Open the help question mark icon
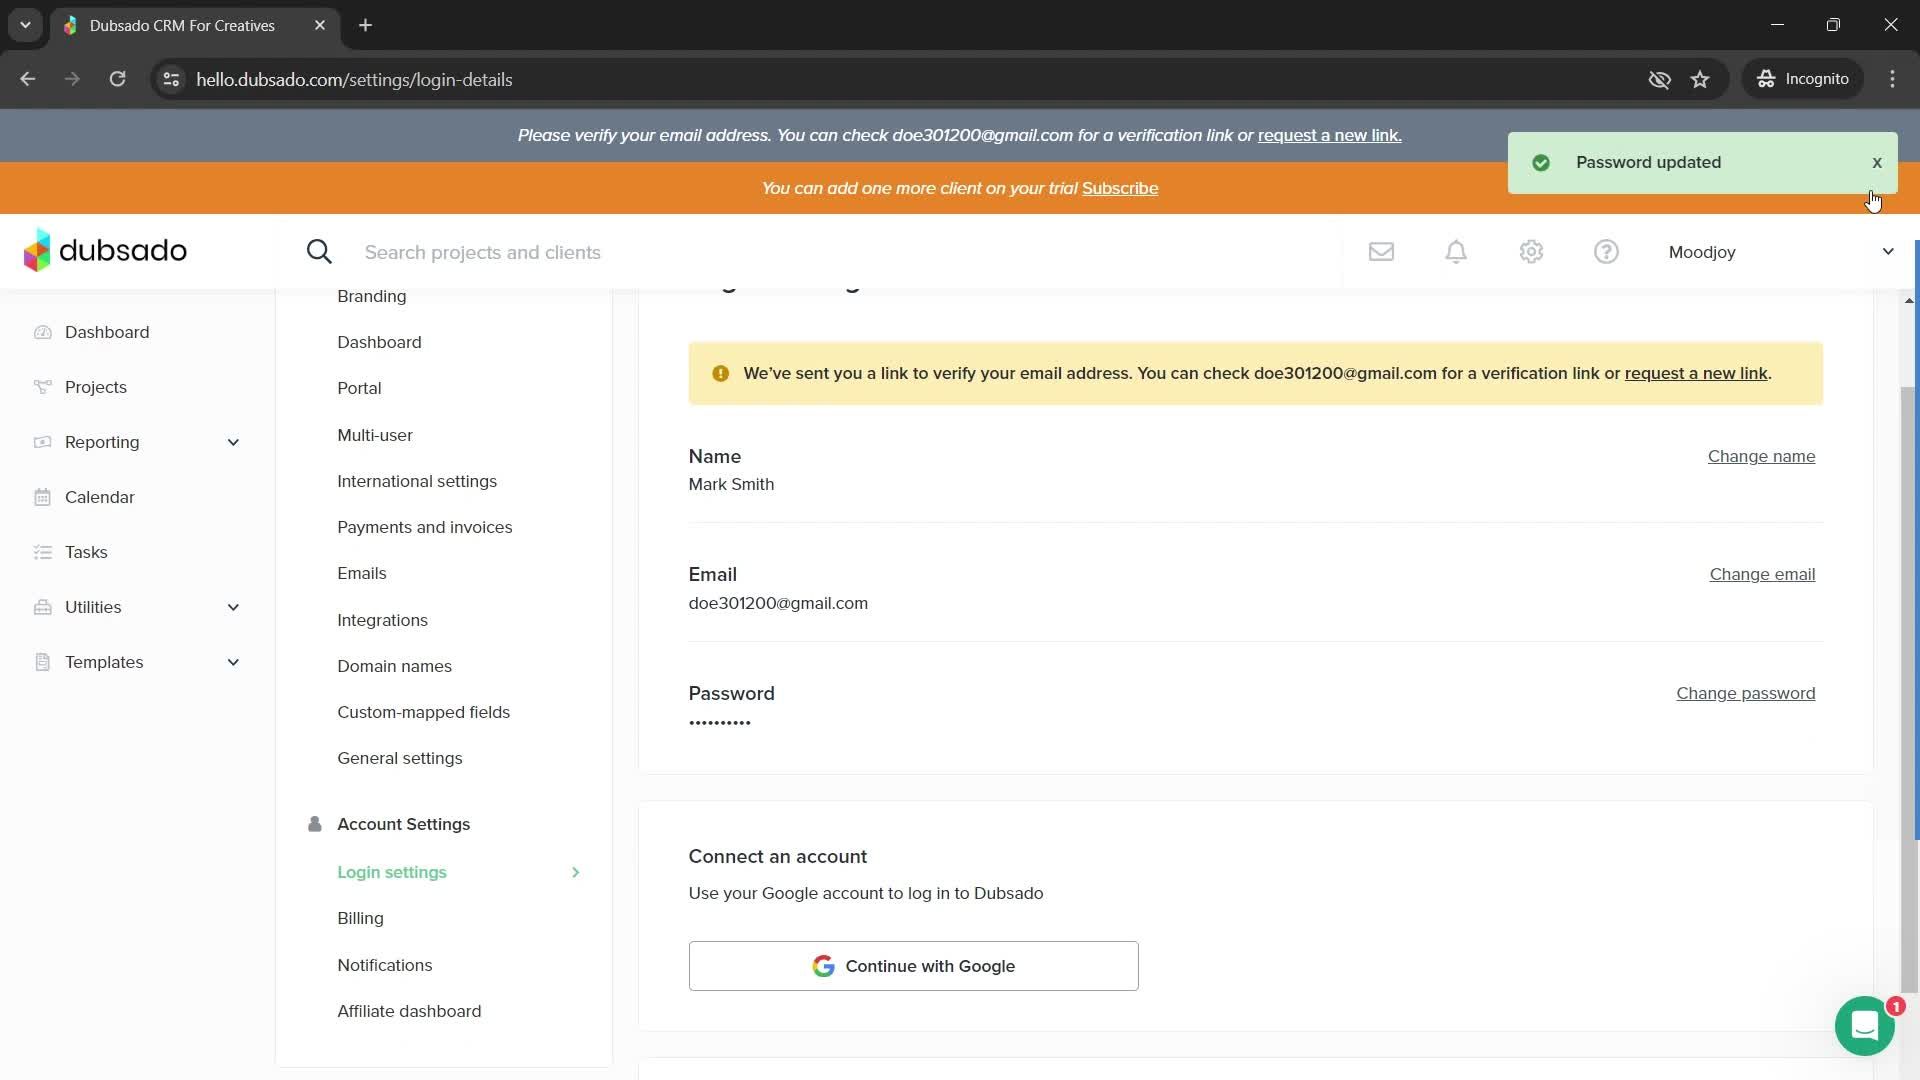The image size is (1920, 1080). click(1606, 252)
